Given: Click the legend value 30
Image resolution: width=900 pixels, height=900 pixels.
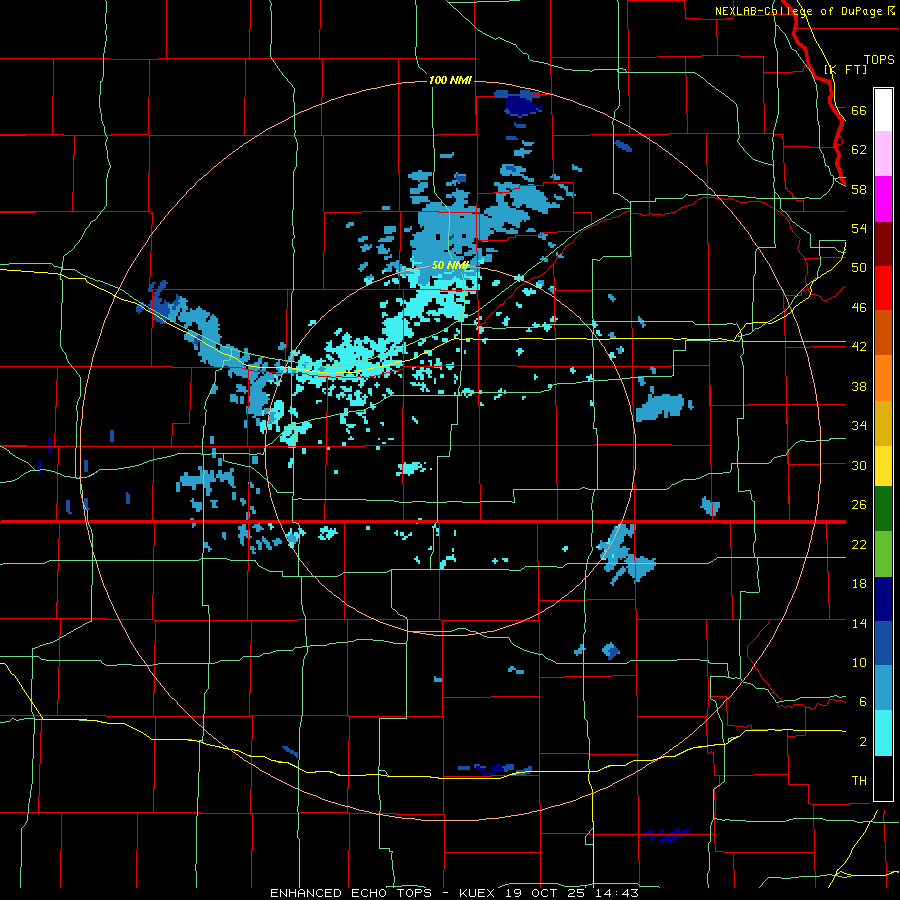Looking at the screenshot, I should point(859,465).
